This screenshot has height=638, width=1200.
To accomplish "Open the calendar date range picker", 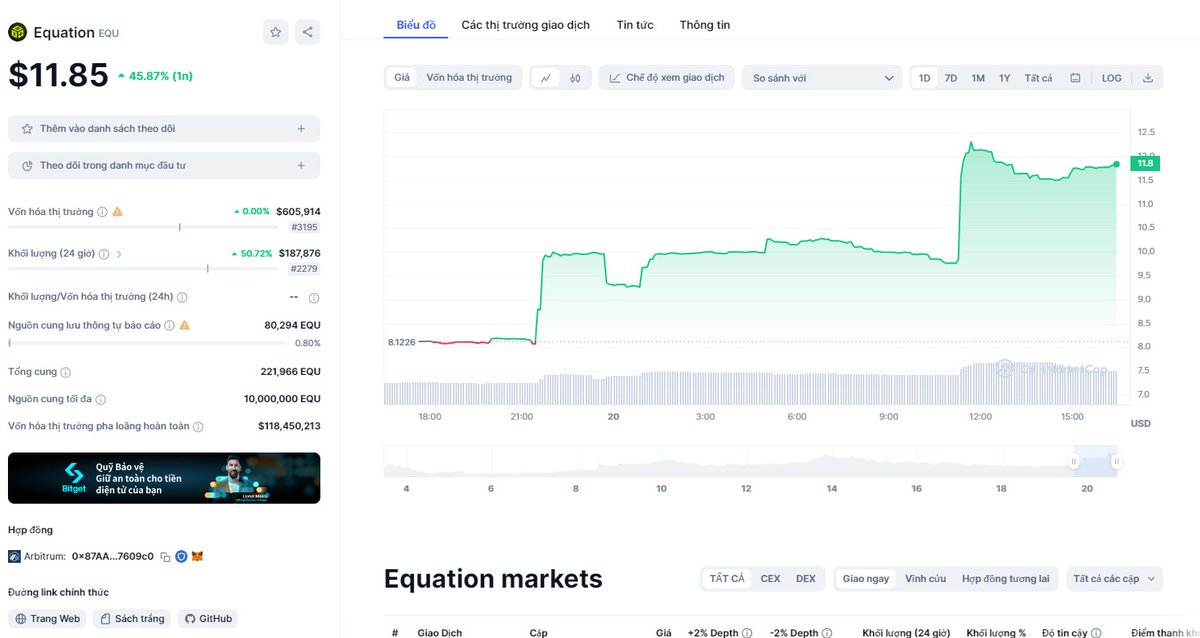I will [1075, 78].
